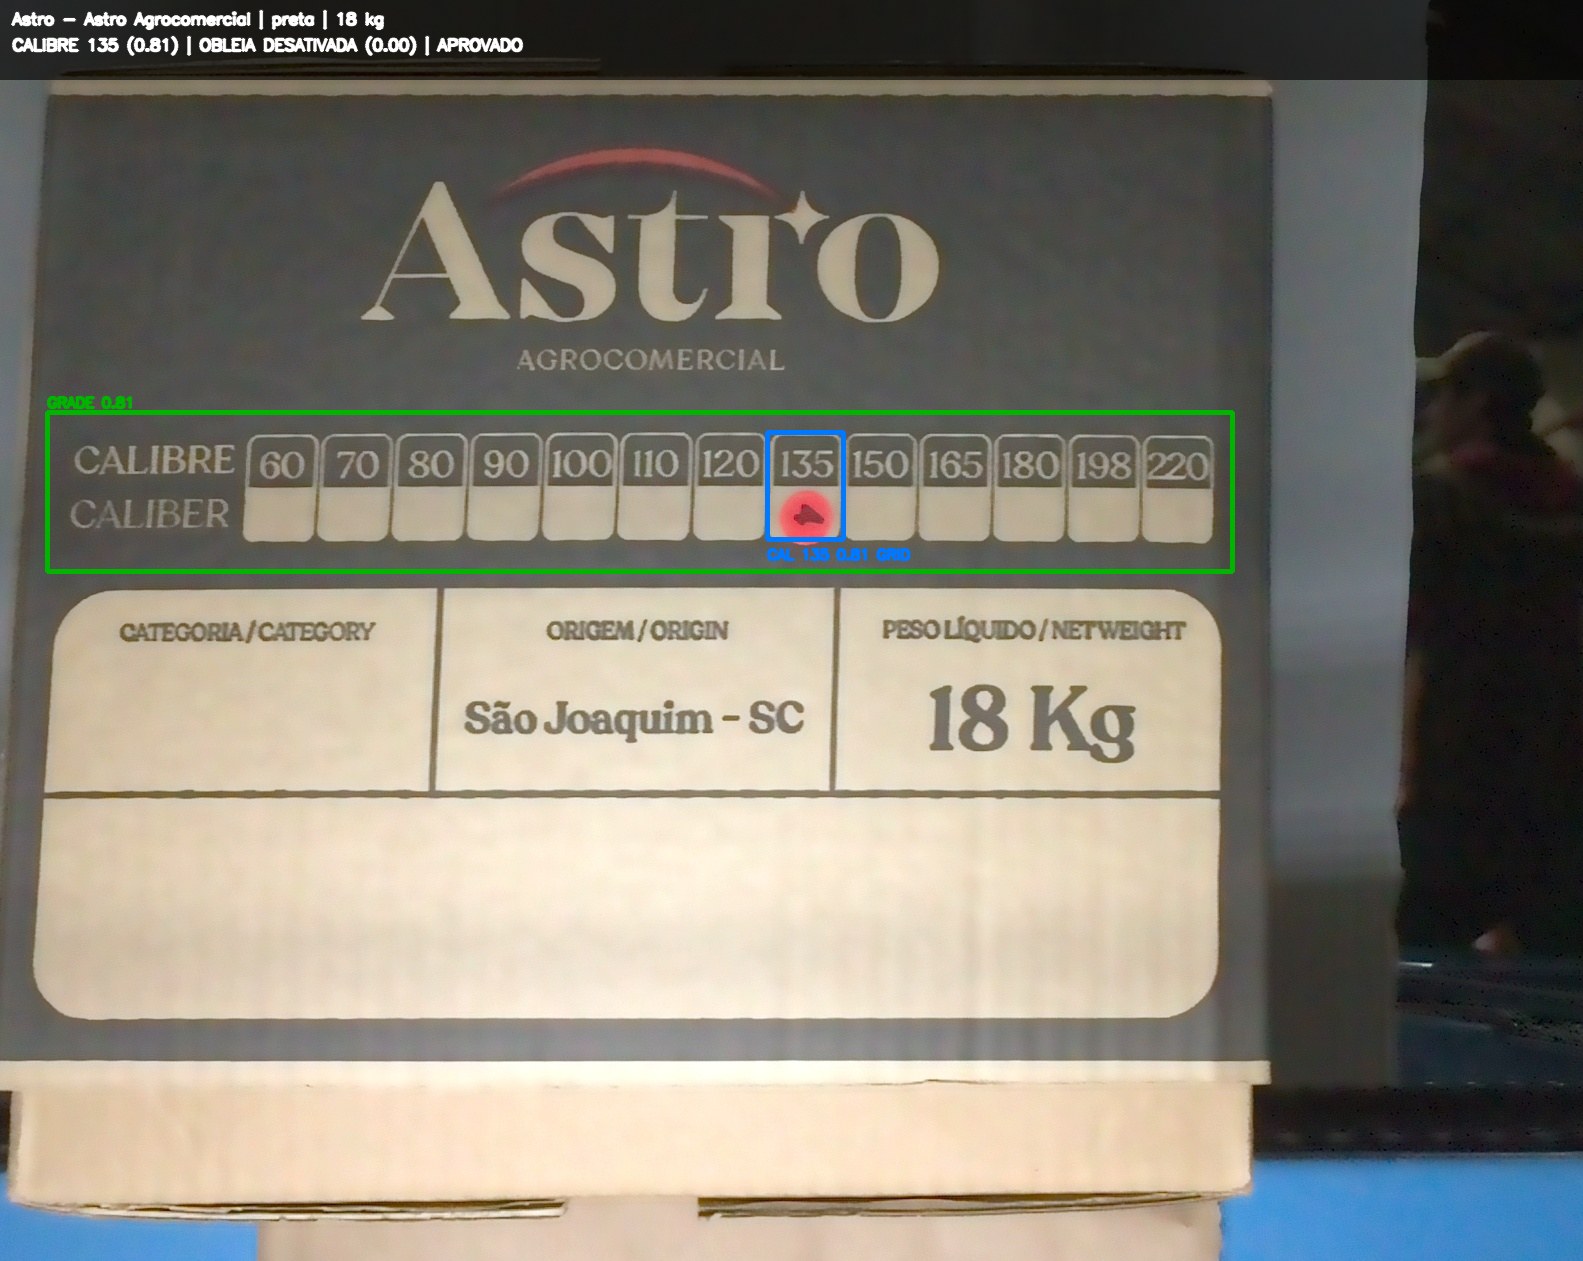Click the empty mark box under 100

pyautogui.click(x=579, y=513)
